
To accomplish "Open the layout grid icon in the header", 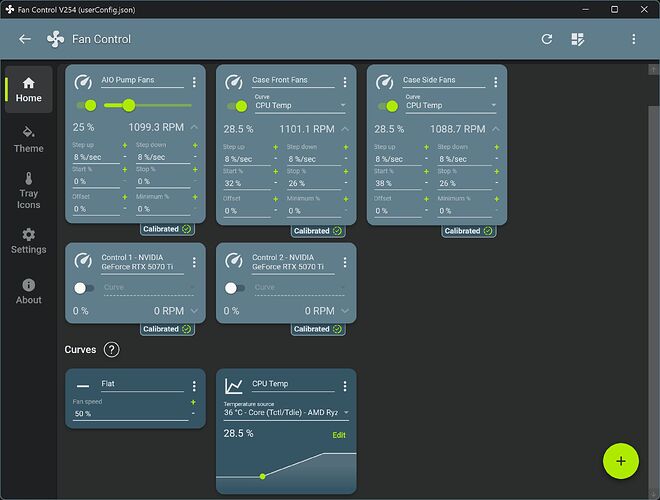I will click(x=578, y=39).
